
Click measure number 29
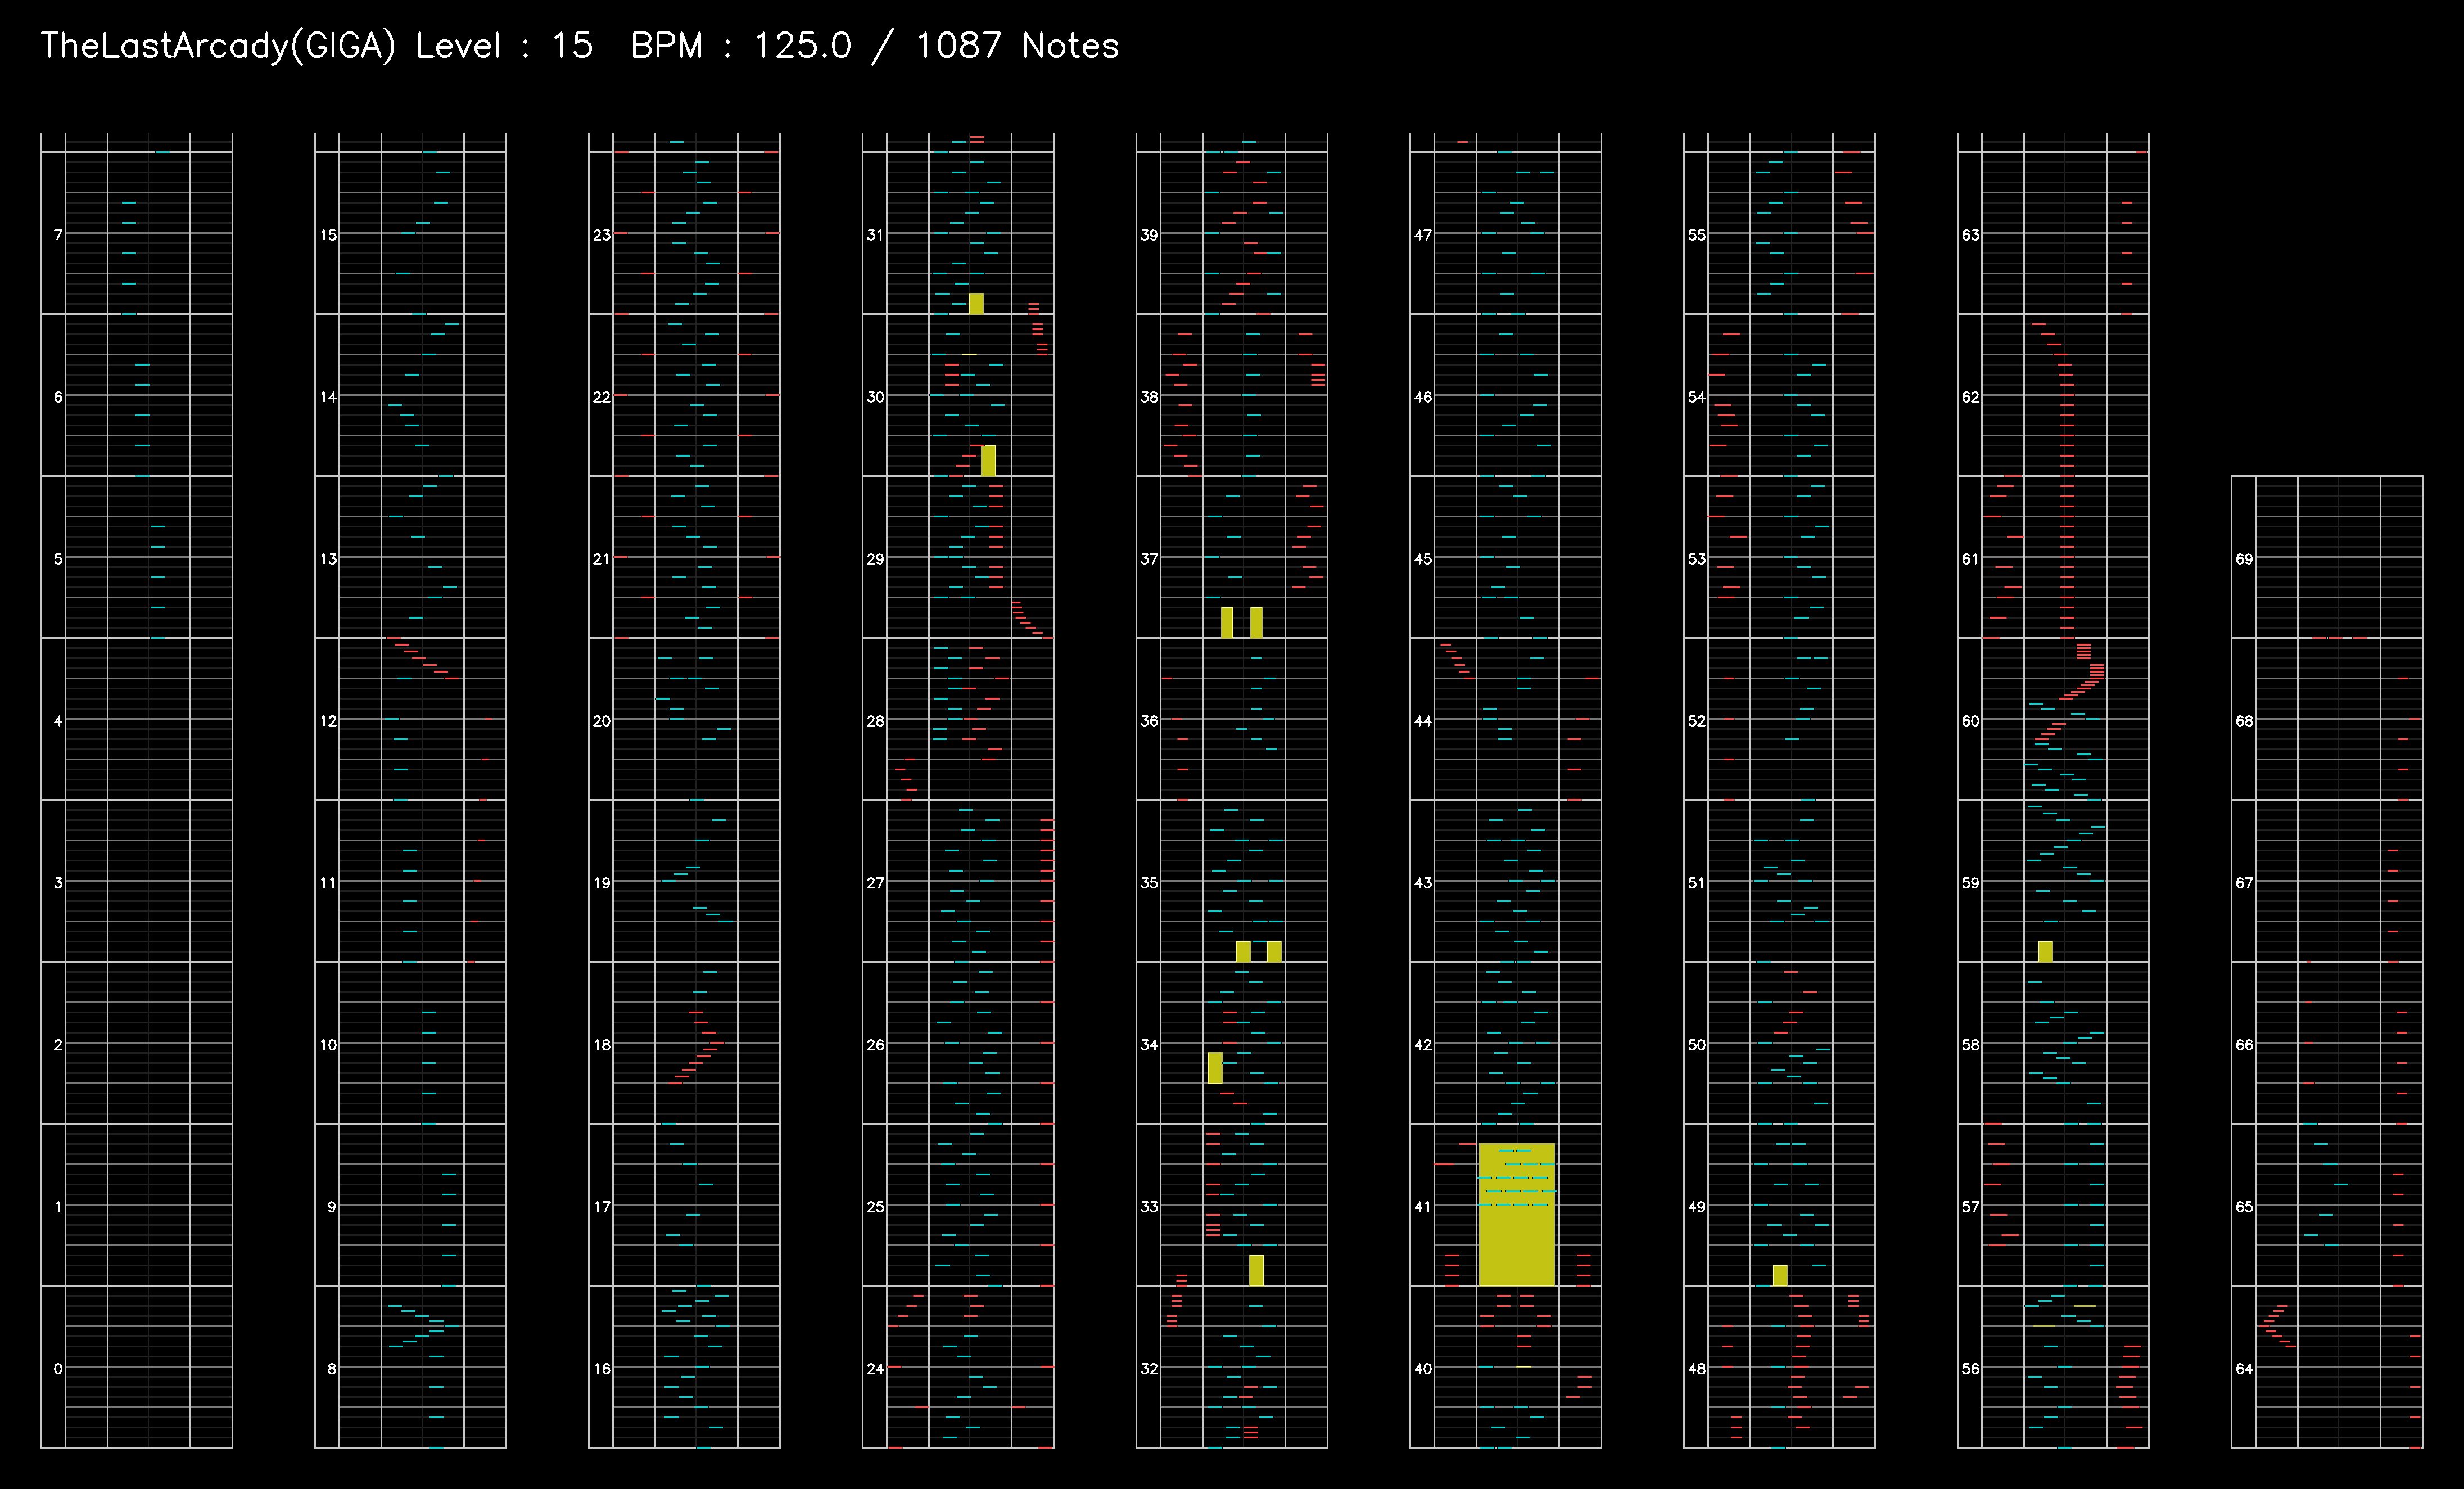click(876, 558)
